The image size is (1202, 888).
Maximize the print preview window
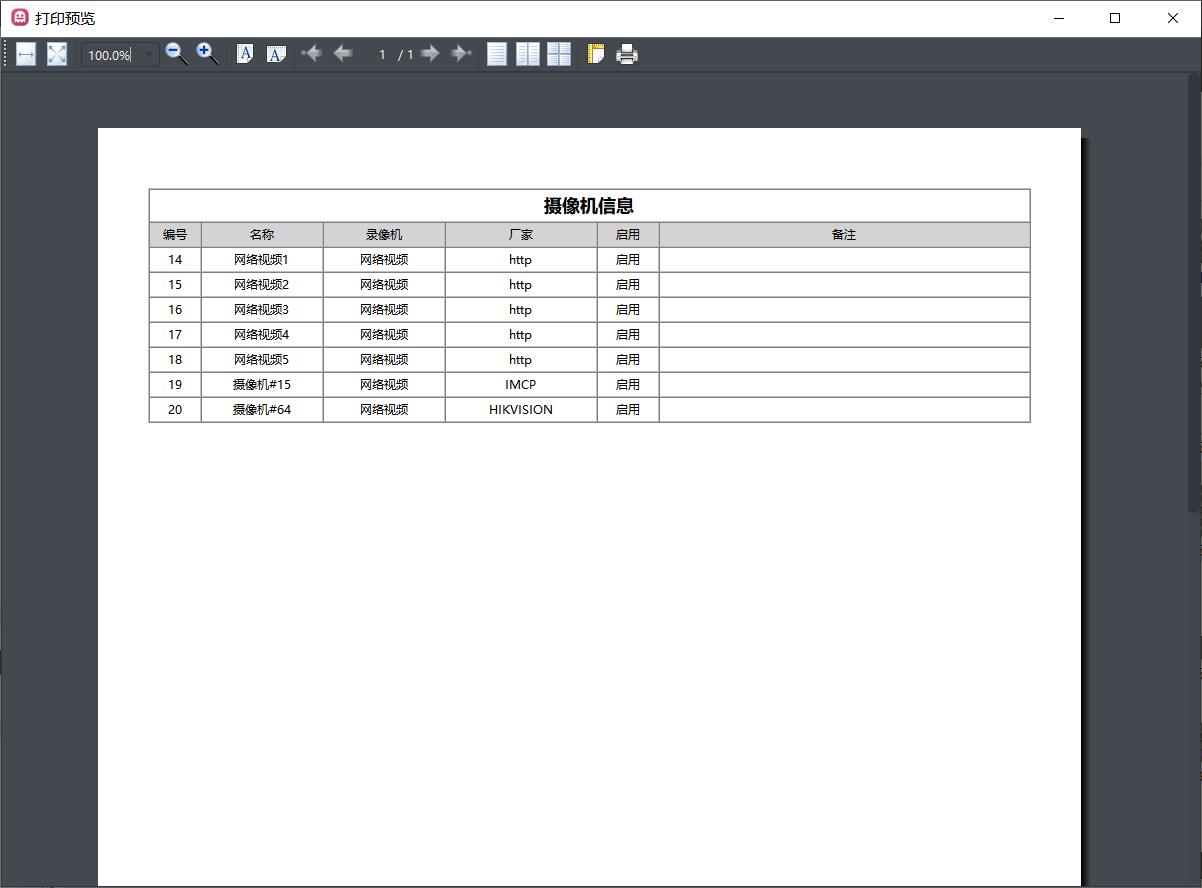(x=1115, y=18)
